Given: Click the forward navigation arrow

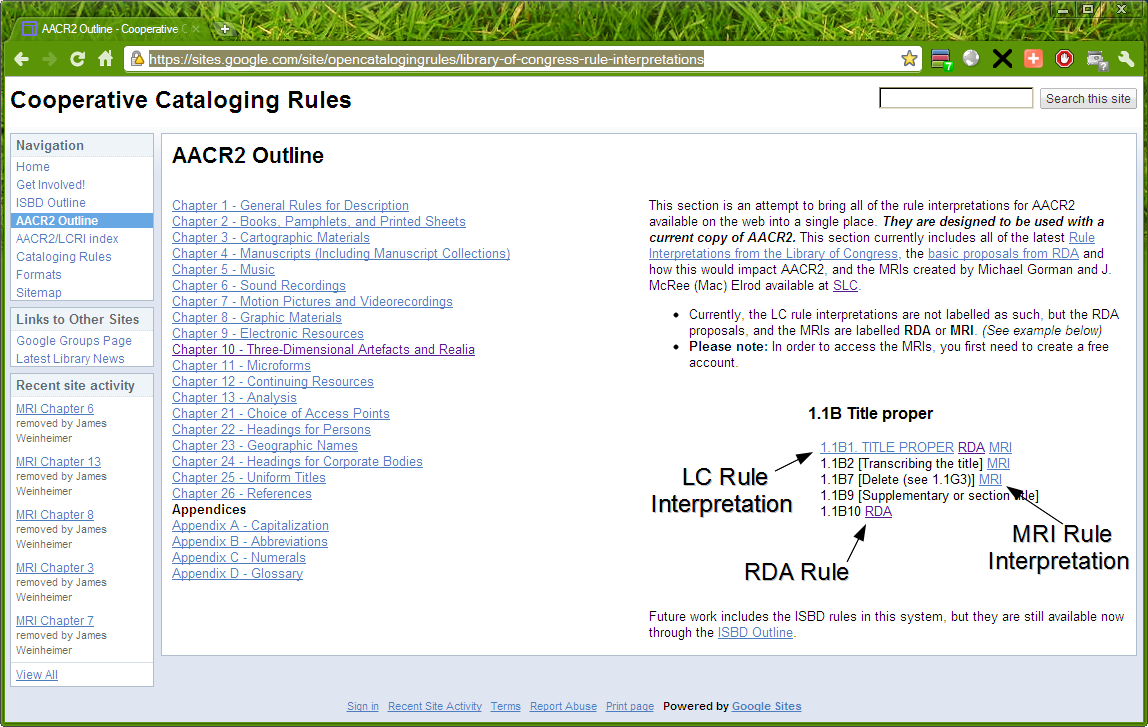Looking at the screenshot, I should [x=48, y=60].
